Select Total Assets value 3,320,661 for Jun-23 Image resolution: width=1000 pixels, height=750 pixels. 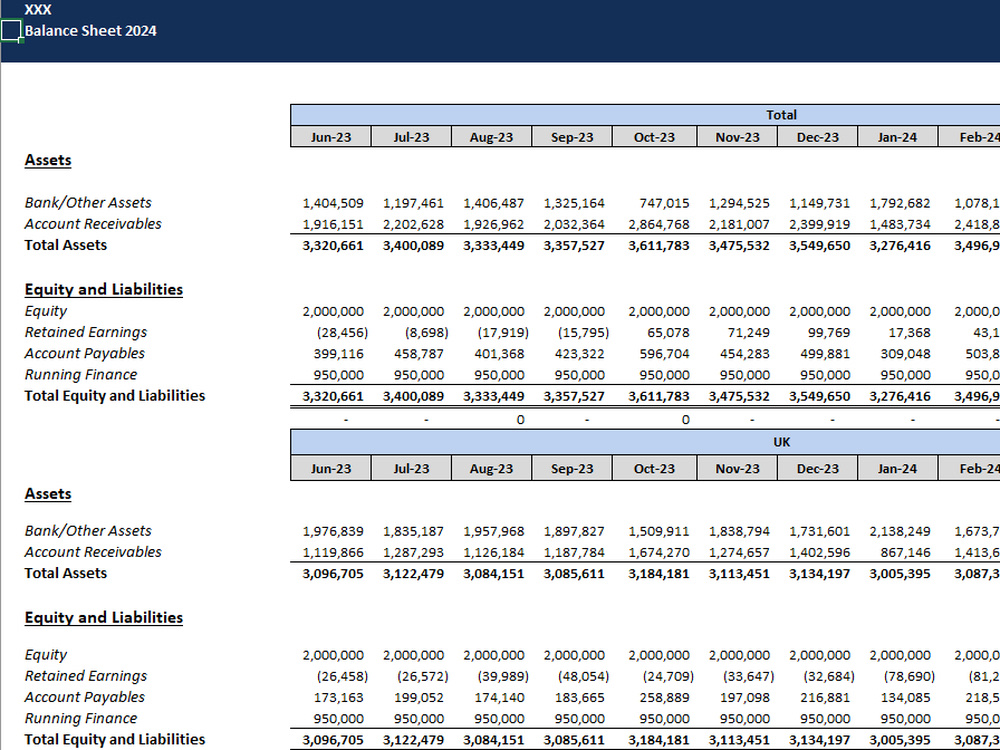(333, 245)
